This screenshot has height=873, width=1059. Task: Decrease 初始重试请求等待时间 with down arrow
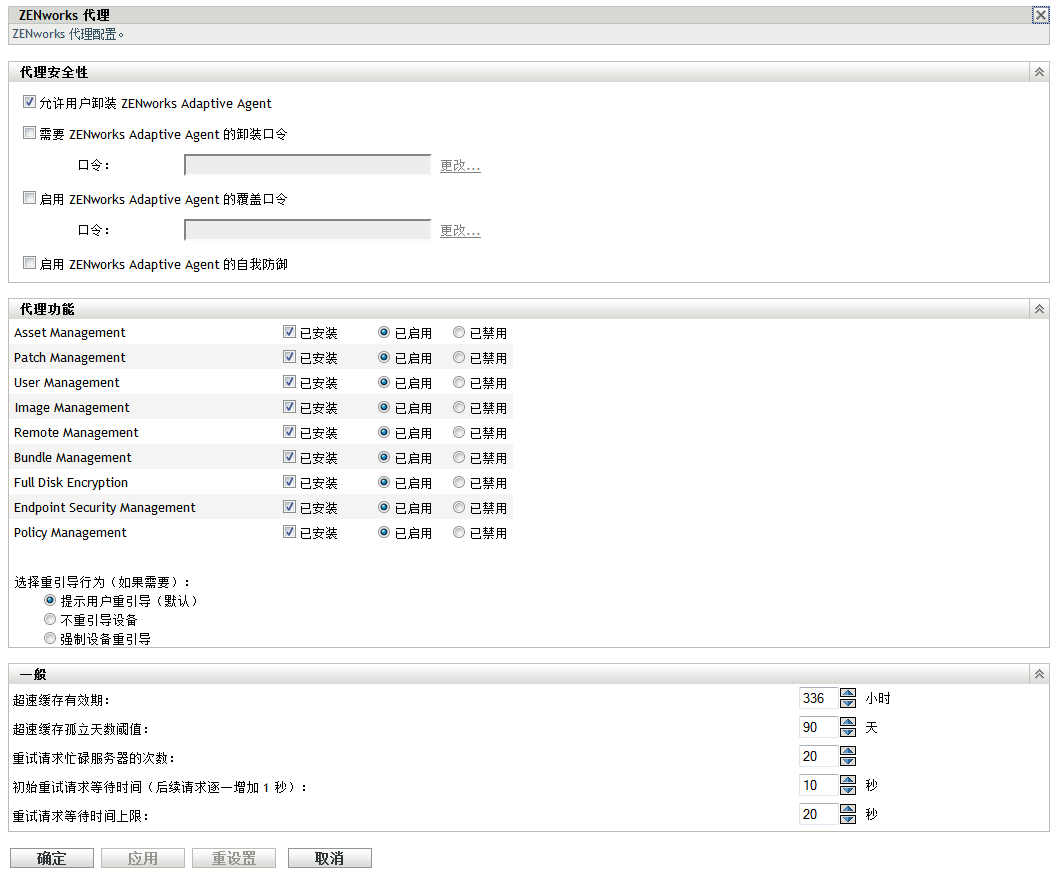pyautogui.click(x=848, y=790)
